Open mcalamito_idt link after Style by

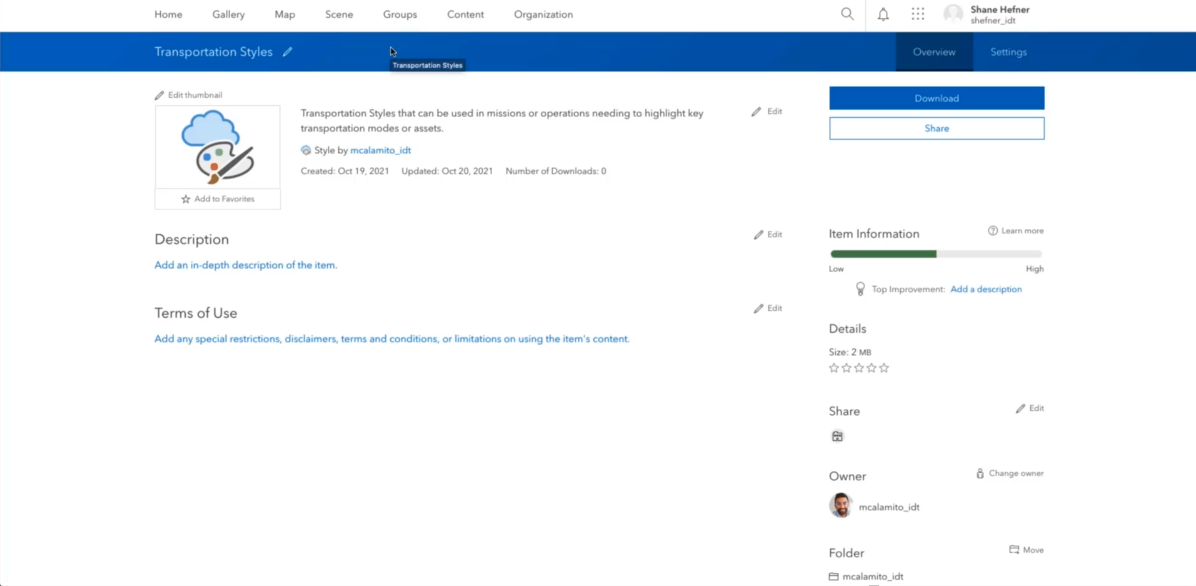pyautogui.click(x=381, y=150)
